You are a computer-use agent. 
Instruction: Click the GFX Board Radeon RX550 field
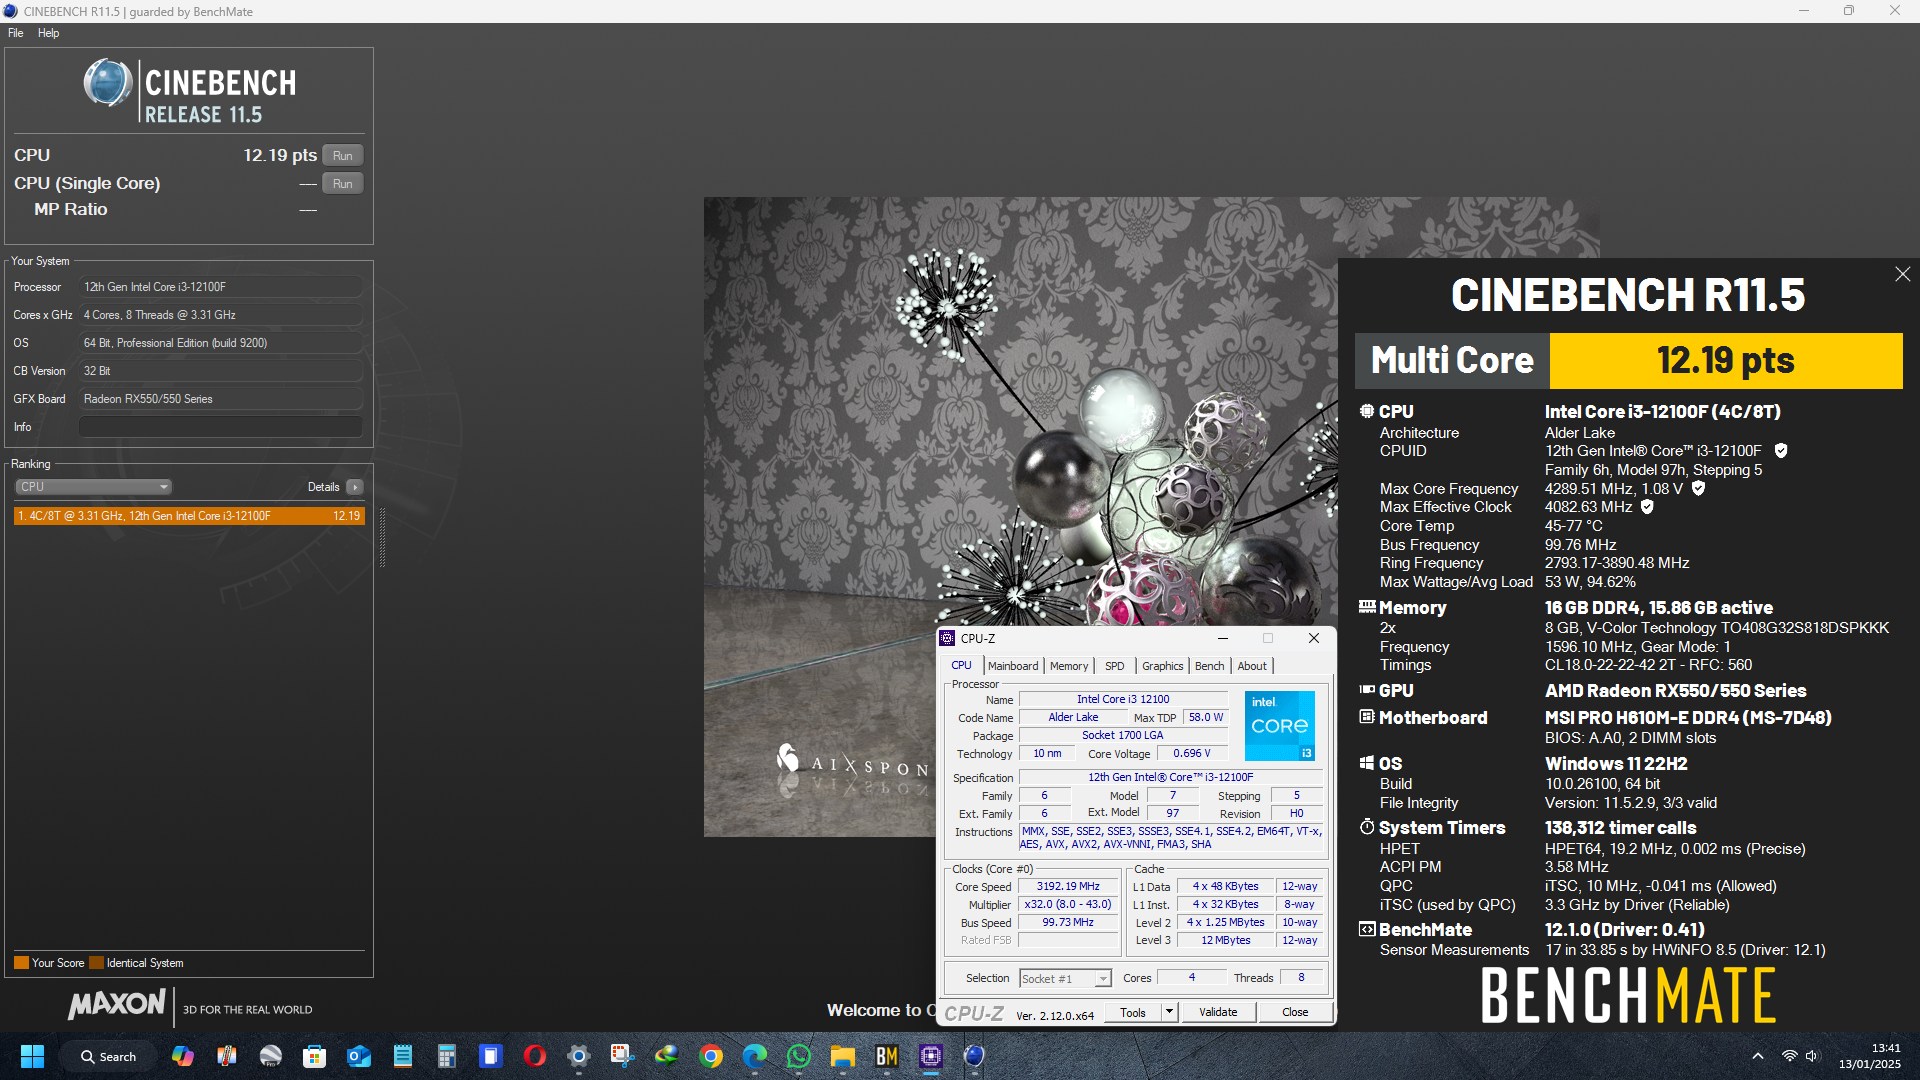[x=221, y=399]
